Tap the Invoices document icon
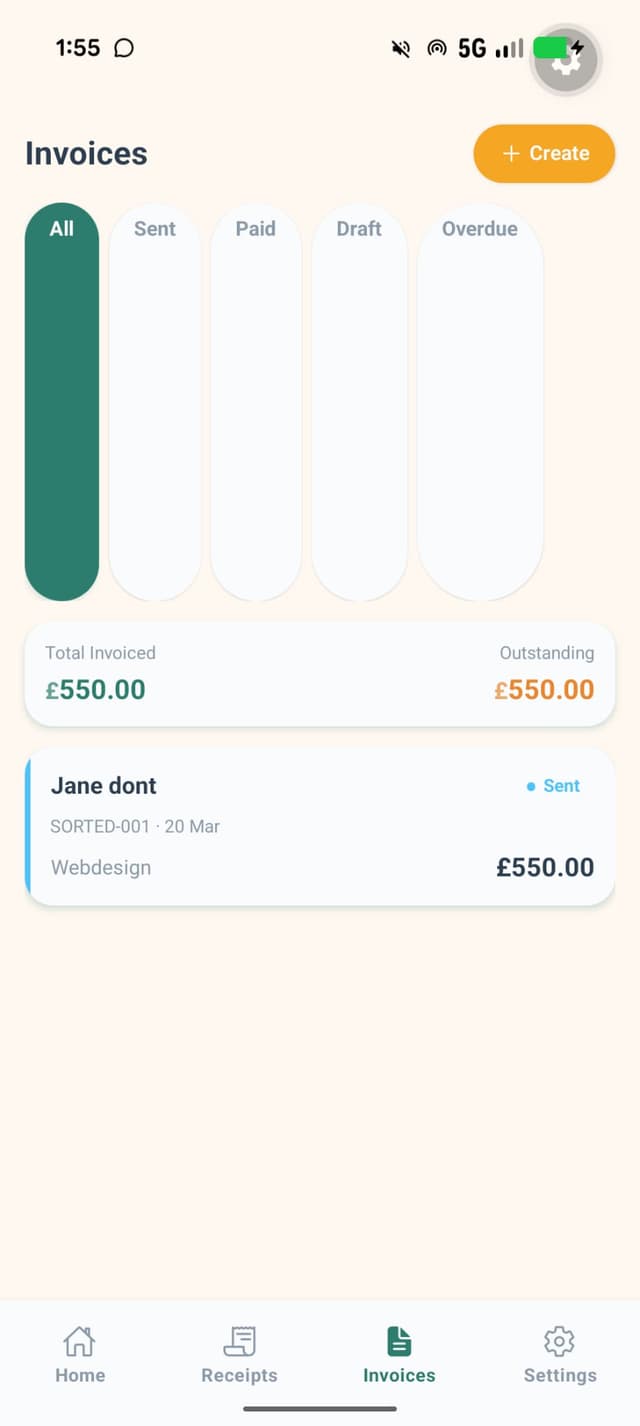 point(398,1342)
